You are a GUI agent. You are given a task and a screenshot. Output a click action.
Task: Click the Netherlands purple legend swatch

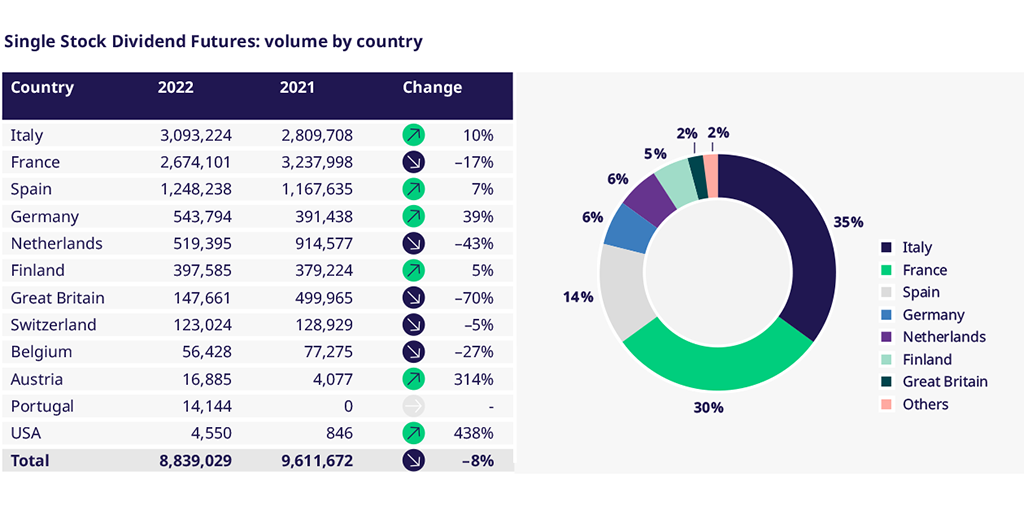(x=886, y=337)
